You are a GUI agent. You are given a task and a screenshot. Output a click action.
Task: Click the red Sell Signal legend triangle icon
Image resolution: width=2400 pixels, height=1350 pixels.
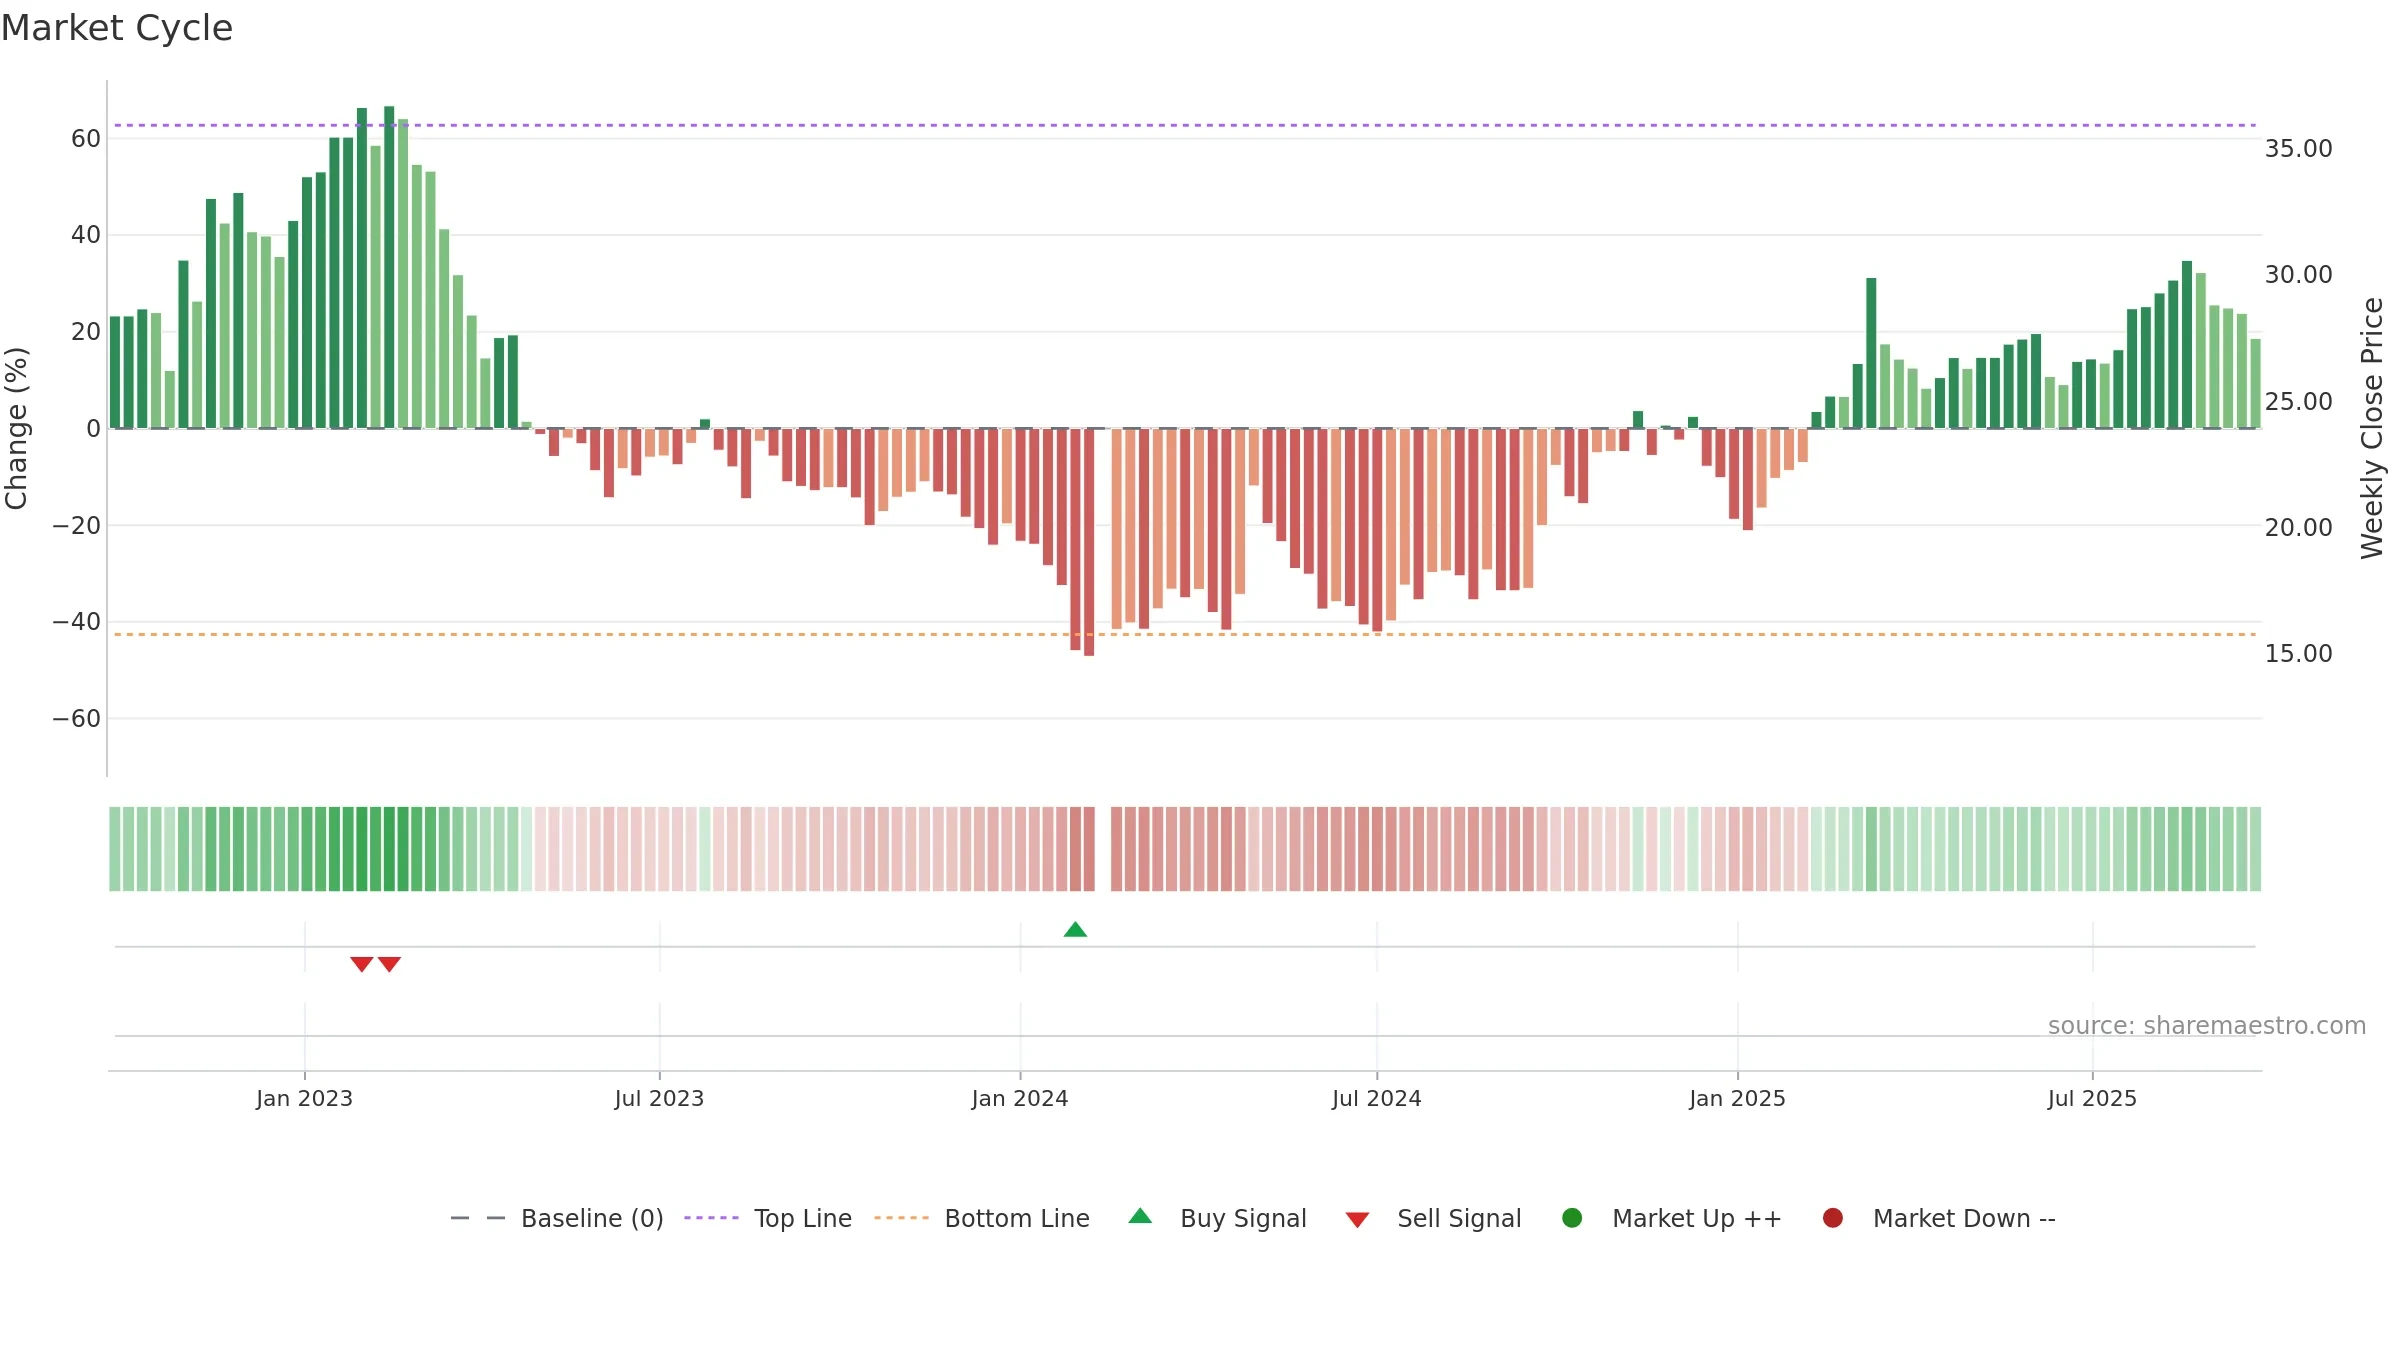pos(1357,1220)
